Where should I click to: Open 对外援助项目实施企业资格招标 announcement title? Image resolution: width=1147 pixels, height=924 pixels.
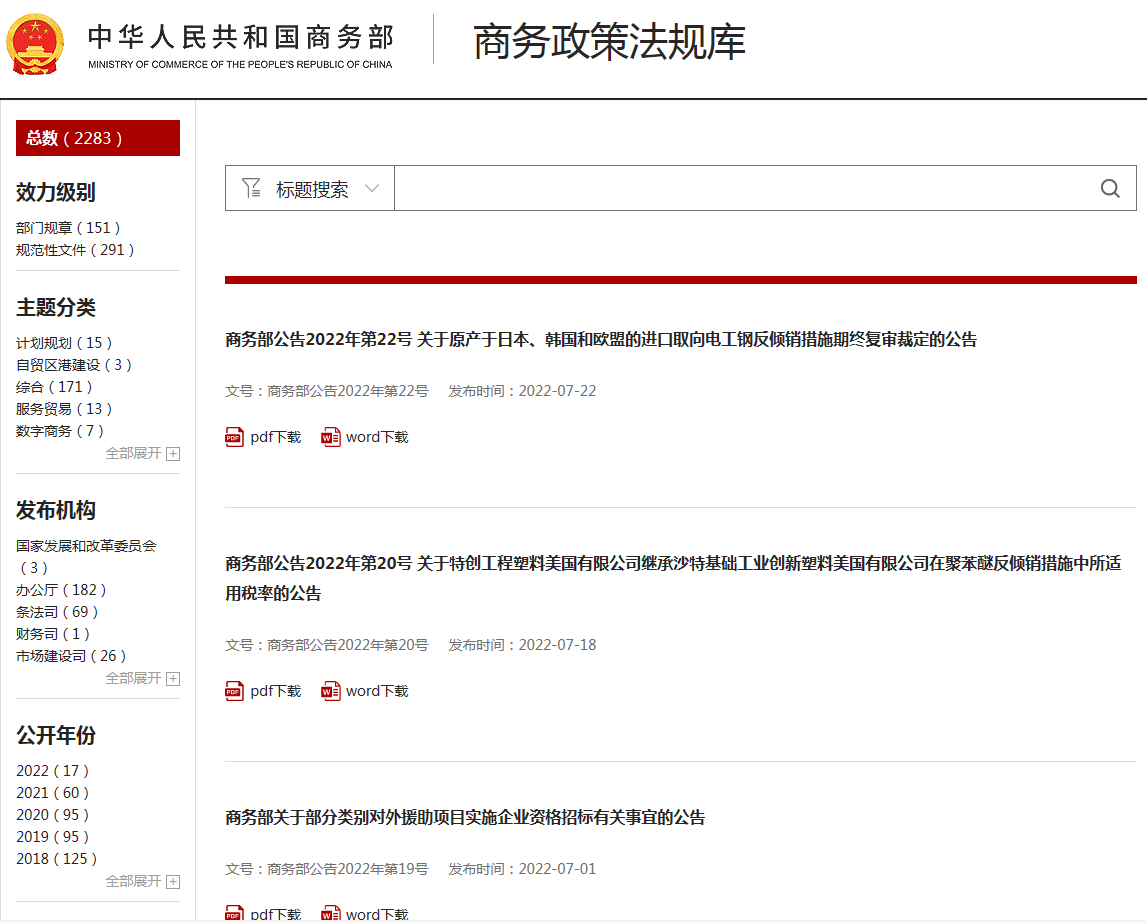465,817
